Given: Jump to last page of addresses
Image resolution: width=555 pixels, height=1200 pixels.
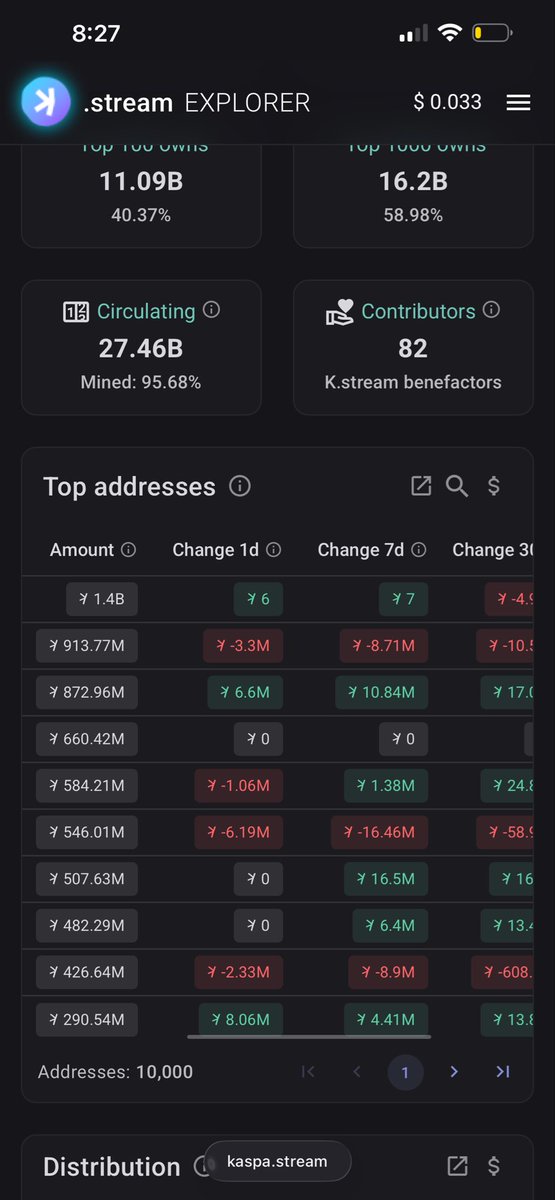Looking at the screenshot, I should coord(503,1071).
